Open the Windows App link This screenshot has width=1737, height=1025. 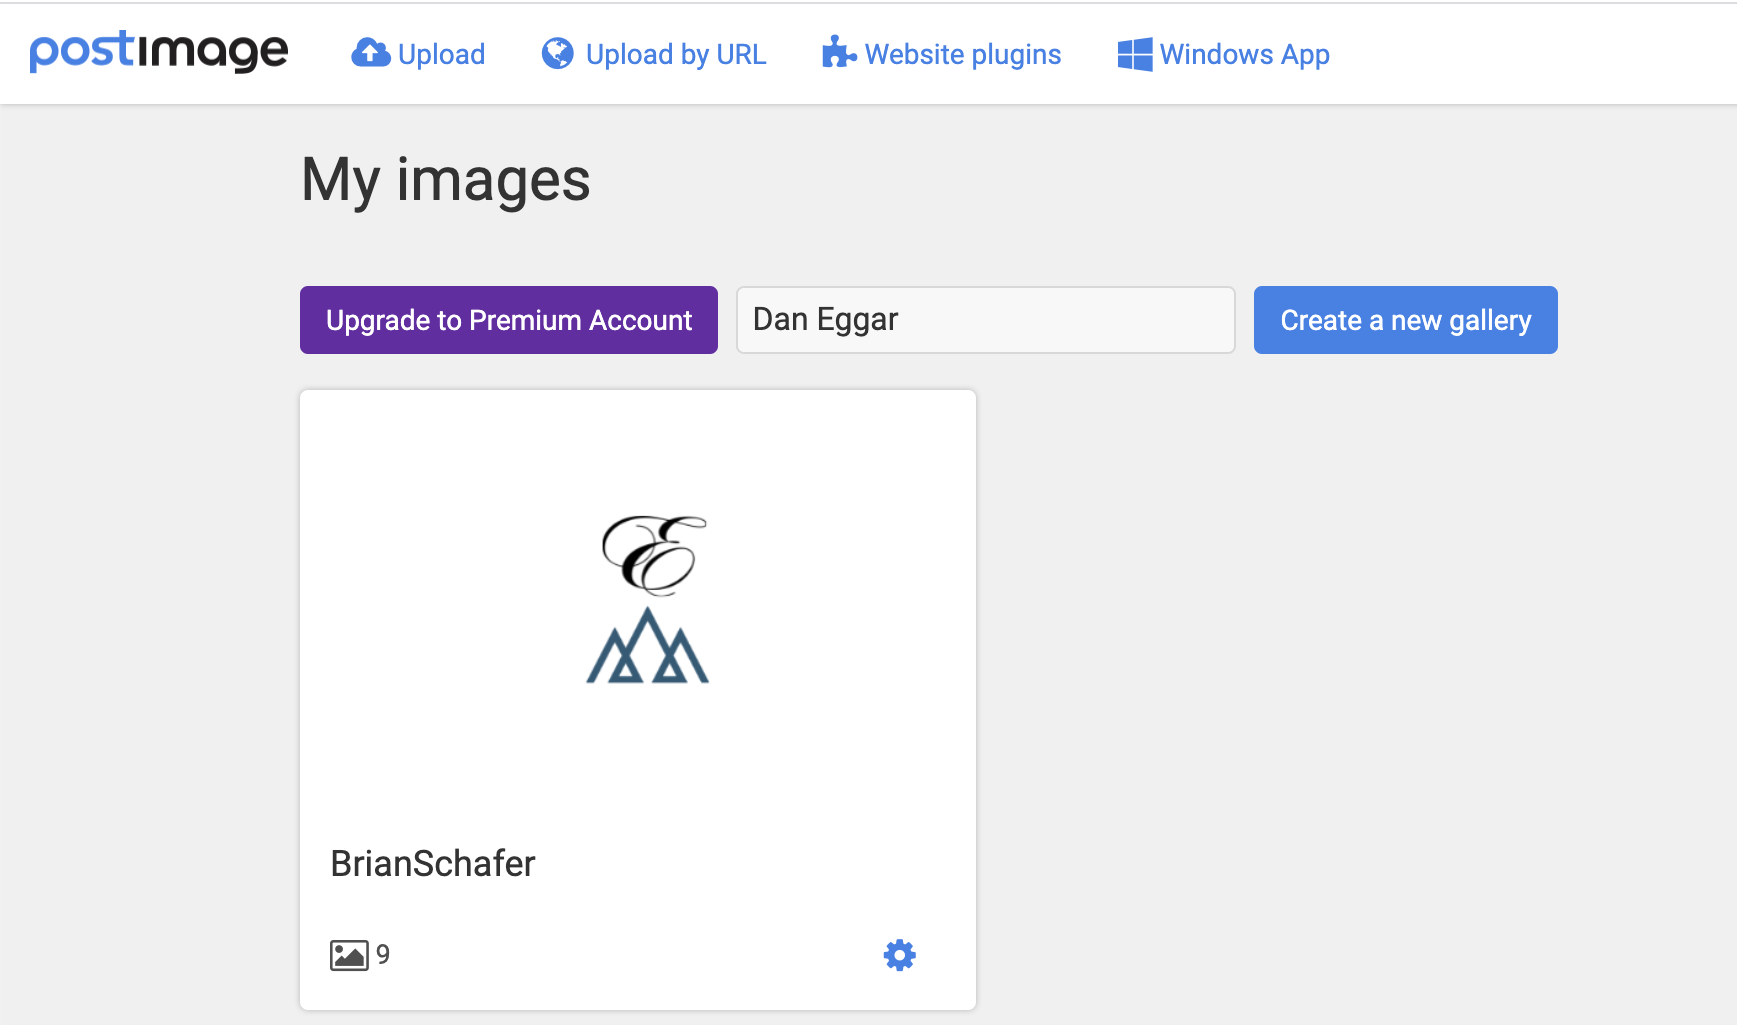pos(1244,54)
